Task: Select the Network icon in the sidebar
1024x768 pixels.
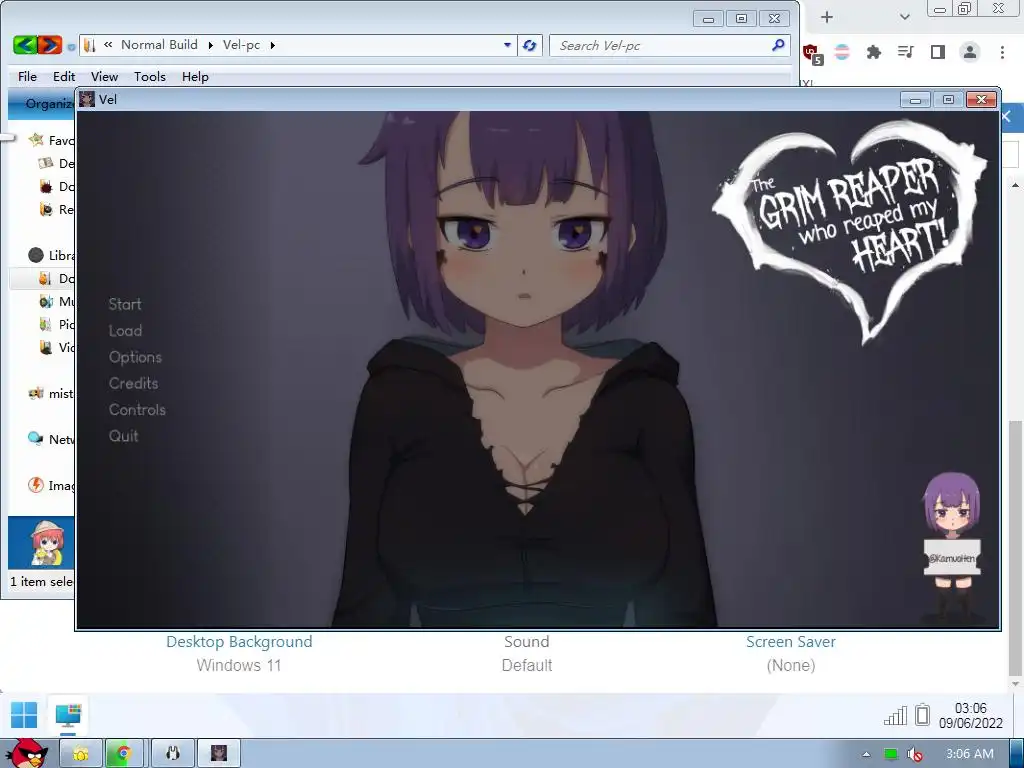Action: point(36,438)
